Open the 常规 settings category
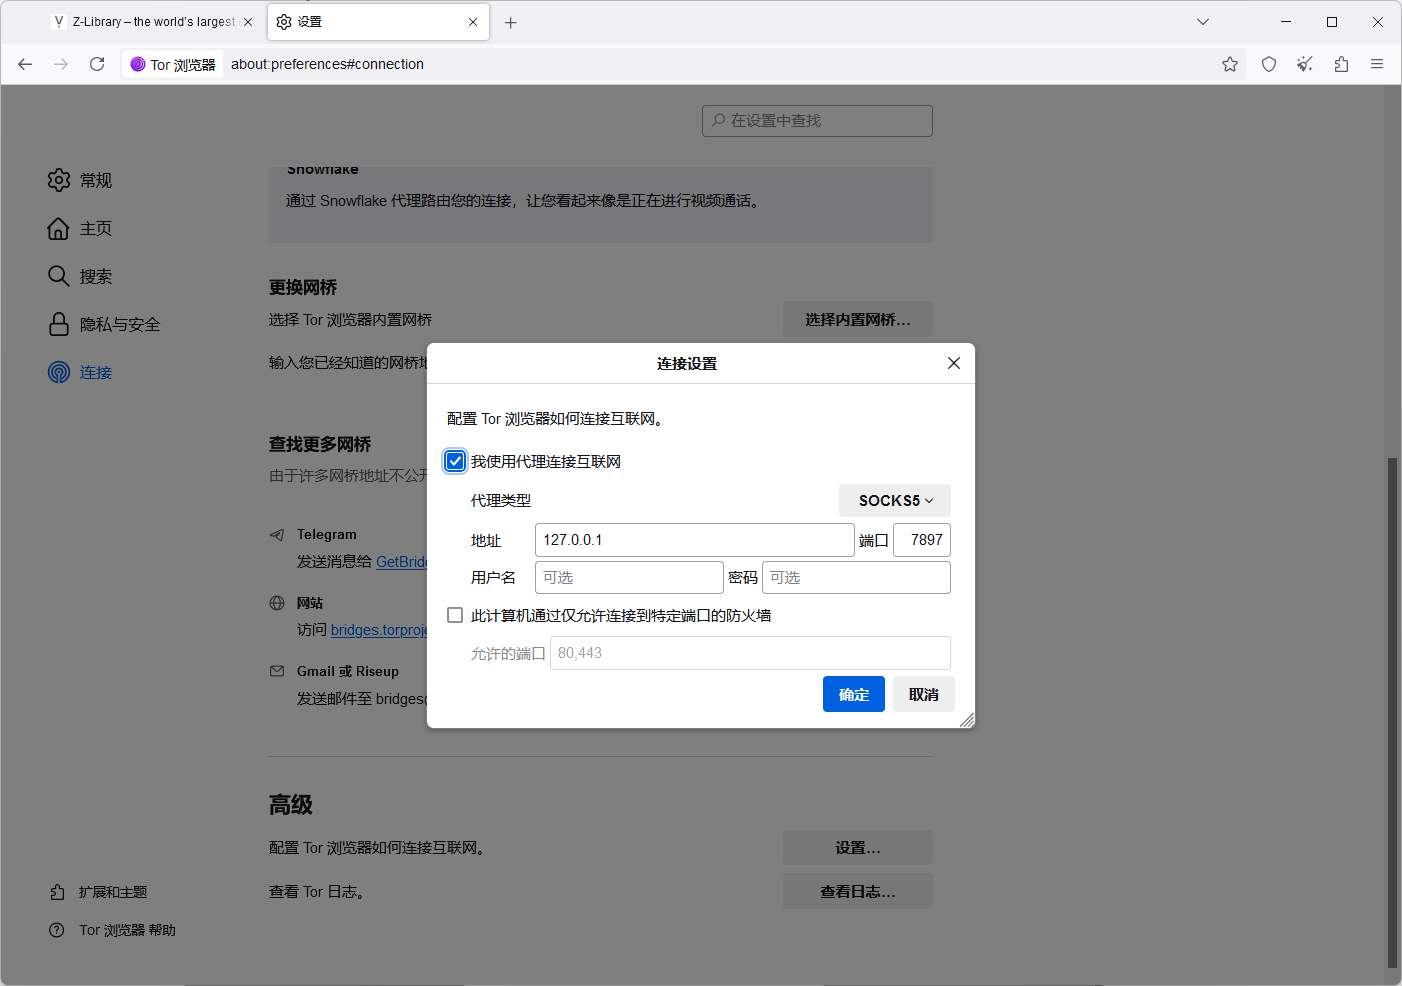1402x986 pixels. (80, 180)
